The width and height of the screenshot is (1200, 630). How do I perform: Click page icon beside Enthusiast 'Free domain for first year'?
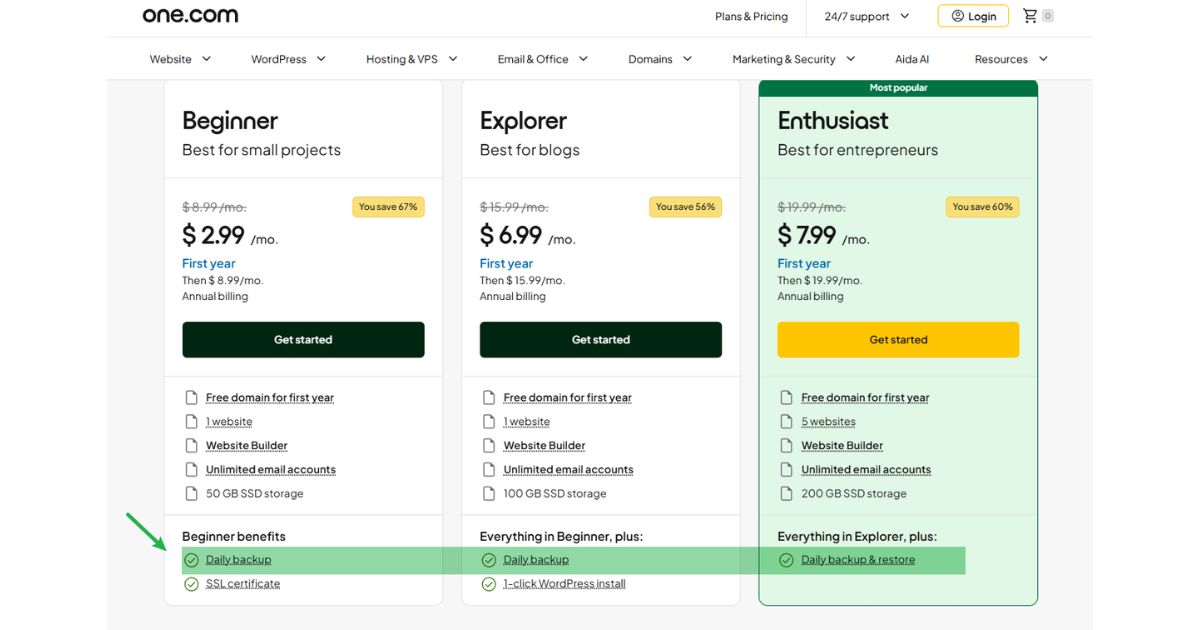[x=787, y=397]
